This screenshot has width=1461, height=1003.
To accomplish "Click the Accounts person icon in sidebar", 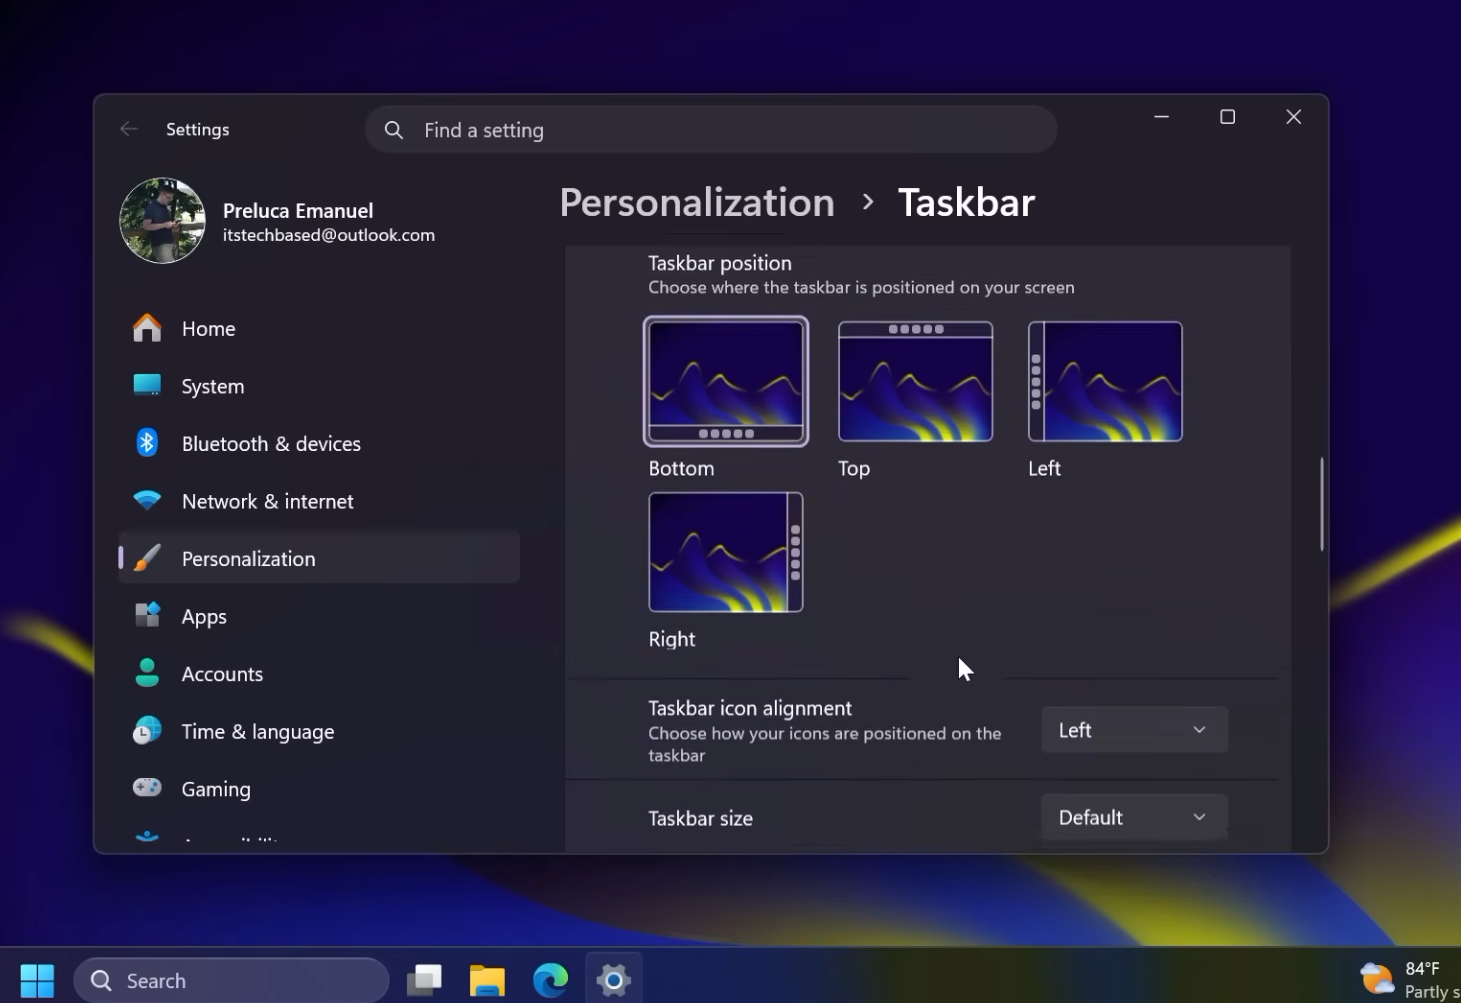I will pyautogui.click(x=147, y=673).
